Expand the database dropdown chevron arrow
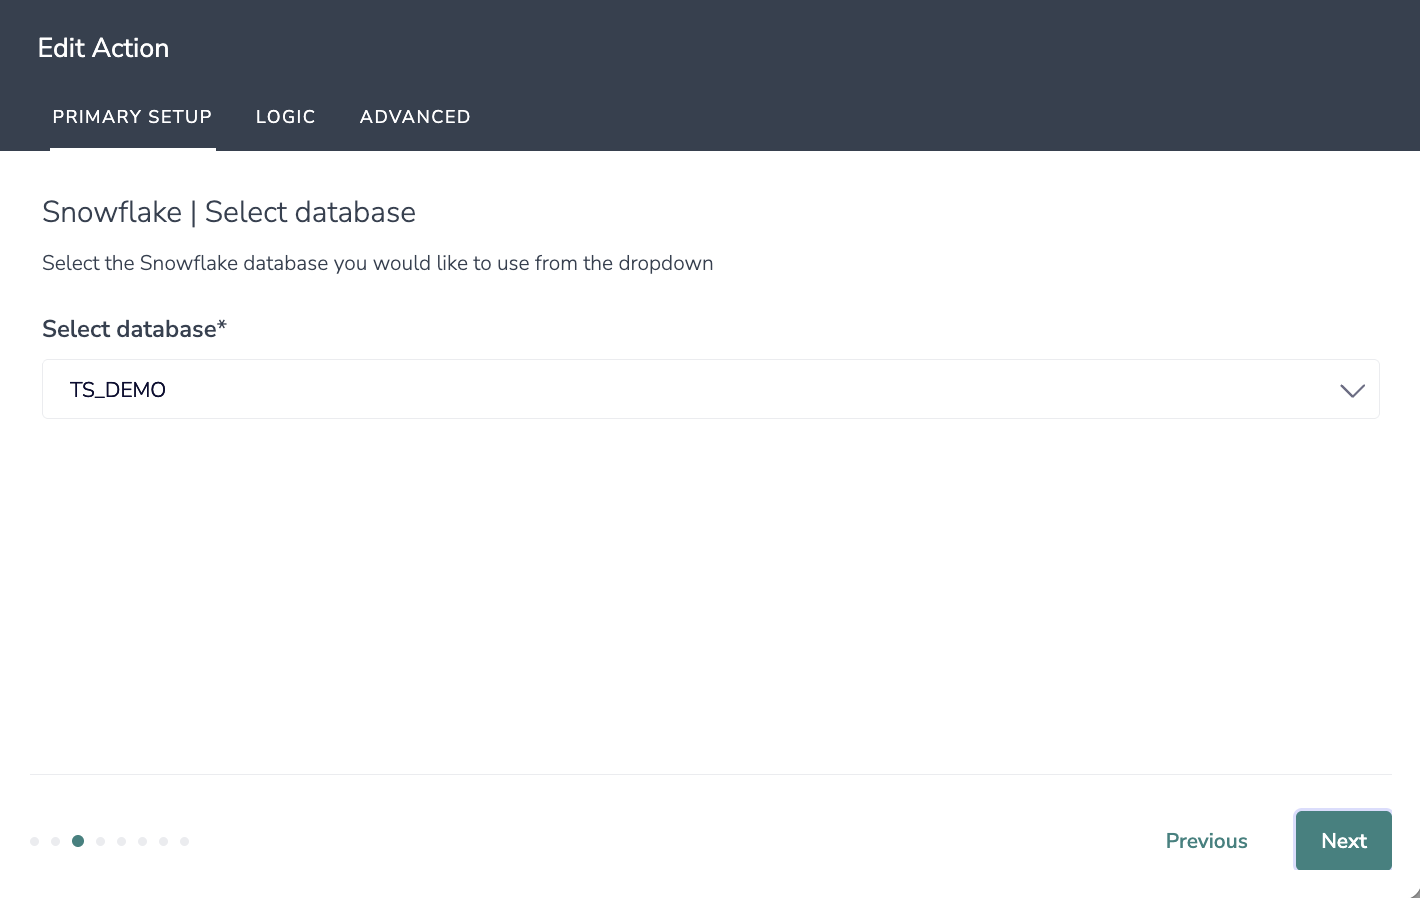Viewport: 1420px width, 898px height. 1352,390
